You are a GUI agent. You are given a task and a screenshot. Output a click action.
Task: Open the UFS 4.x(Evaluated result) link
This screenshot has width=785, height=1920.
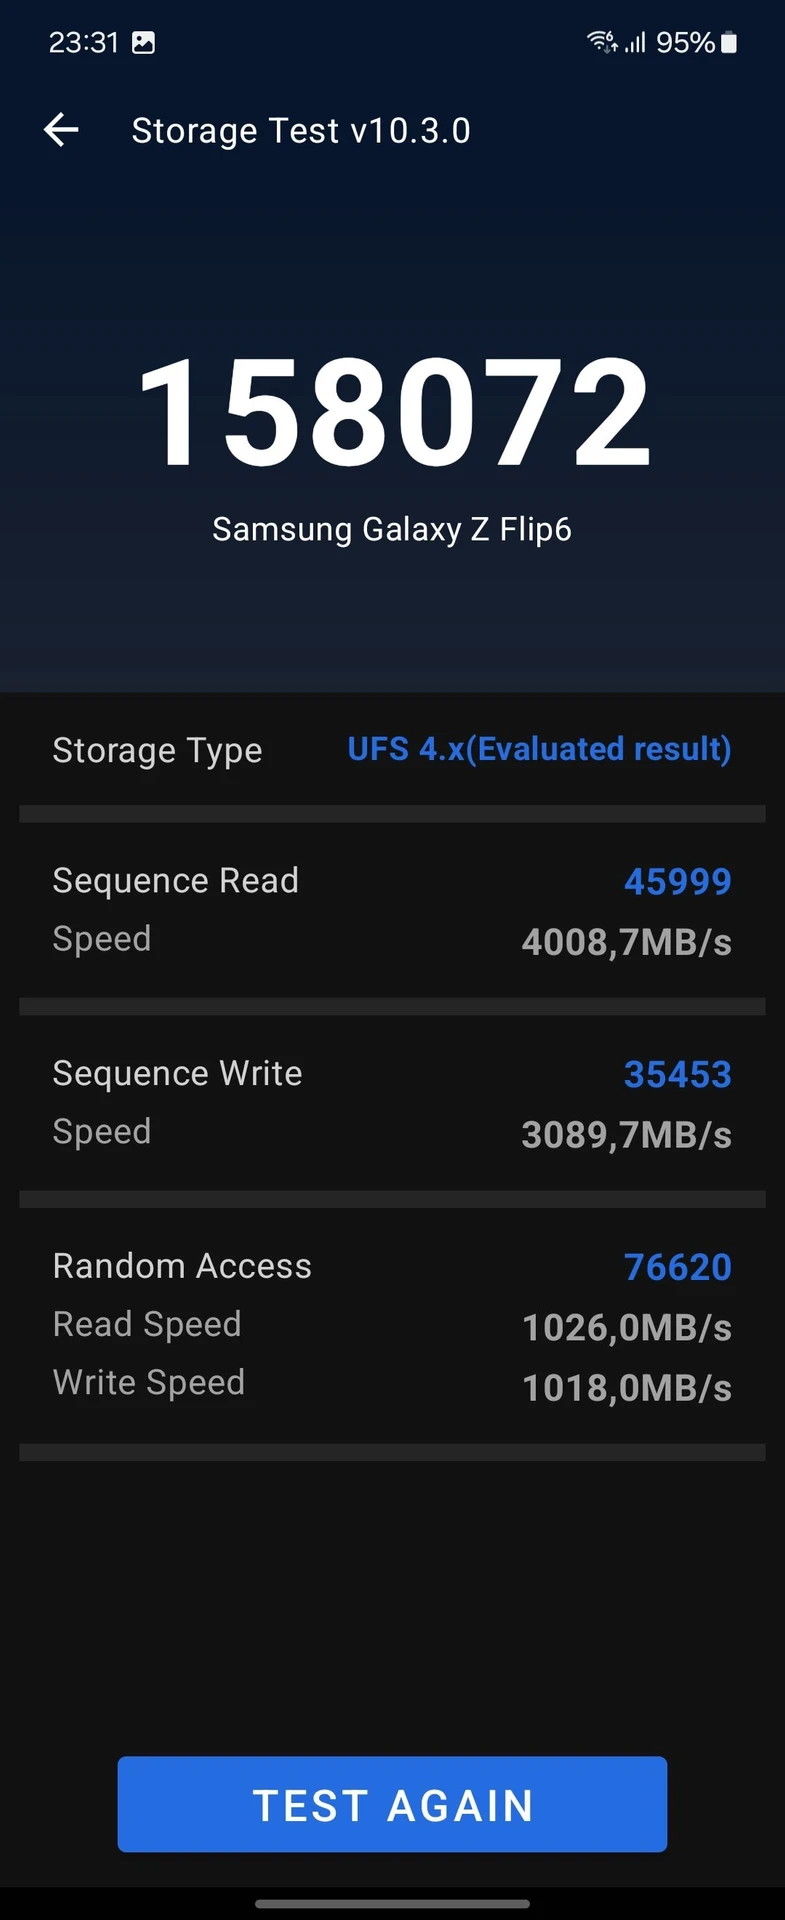click(x=539, y=749)
